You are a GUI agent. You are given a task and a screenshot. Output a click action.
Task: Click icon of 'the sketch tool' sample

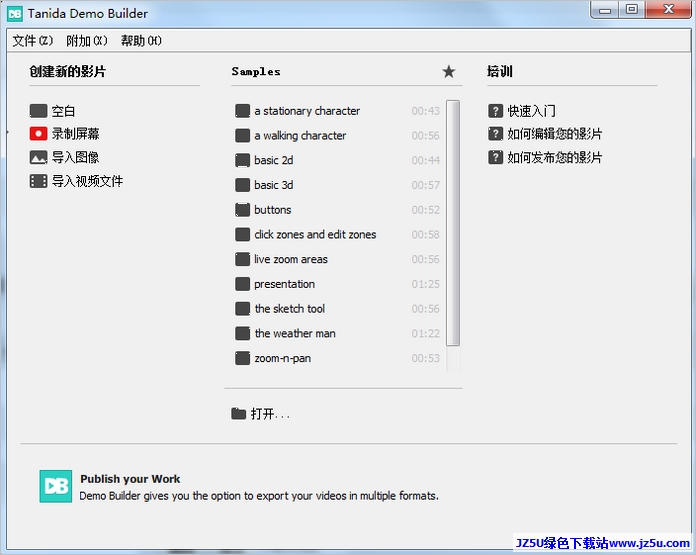tap(242, 309)
